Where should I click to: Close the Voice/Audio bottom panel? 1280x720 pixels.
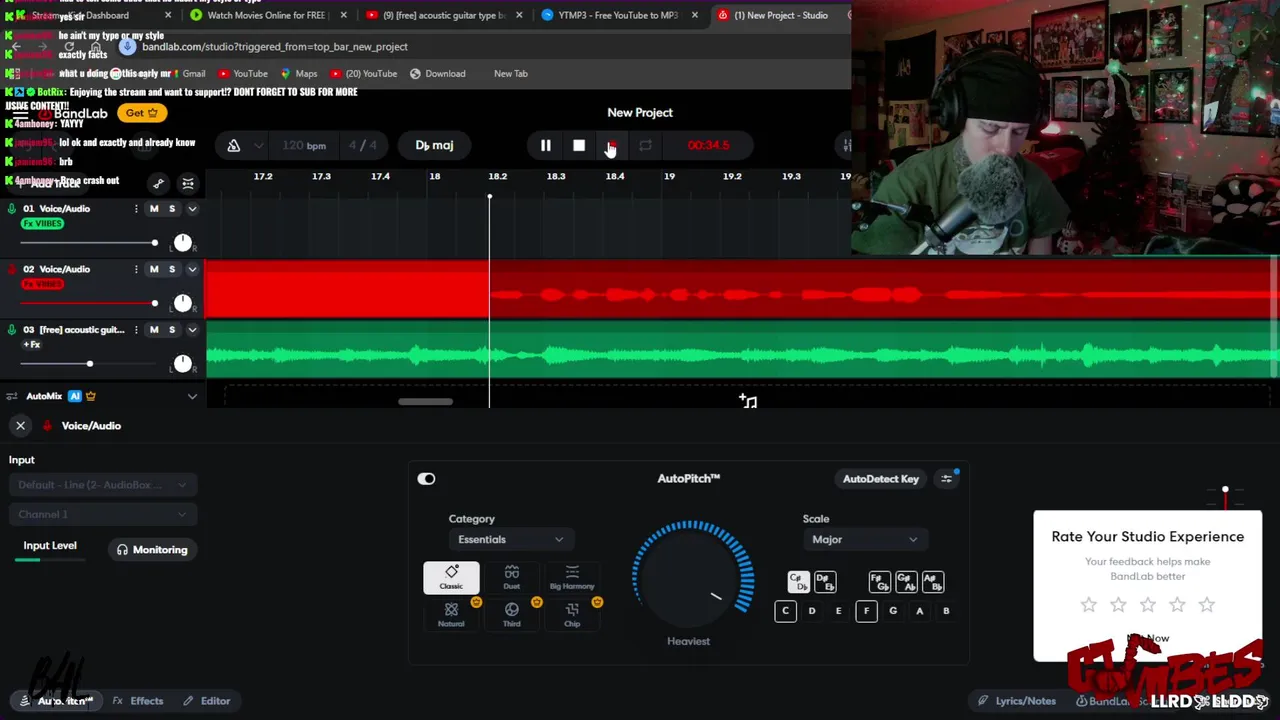coord(20,426)
